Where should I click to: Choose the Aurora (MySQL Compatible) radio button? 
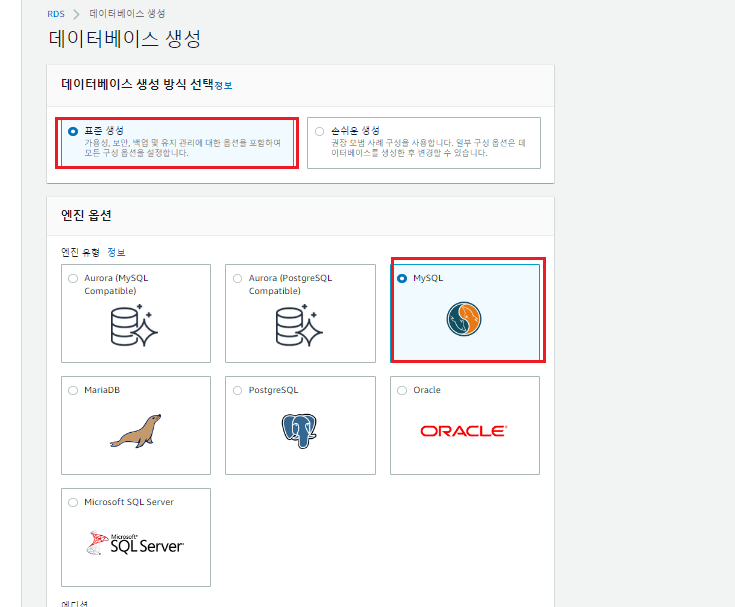pos(73,278)
